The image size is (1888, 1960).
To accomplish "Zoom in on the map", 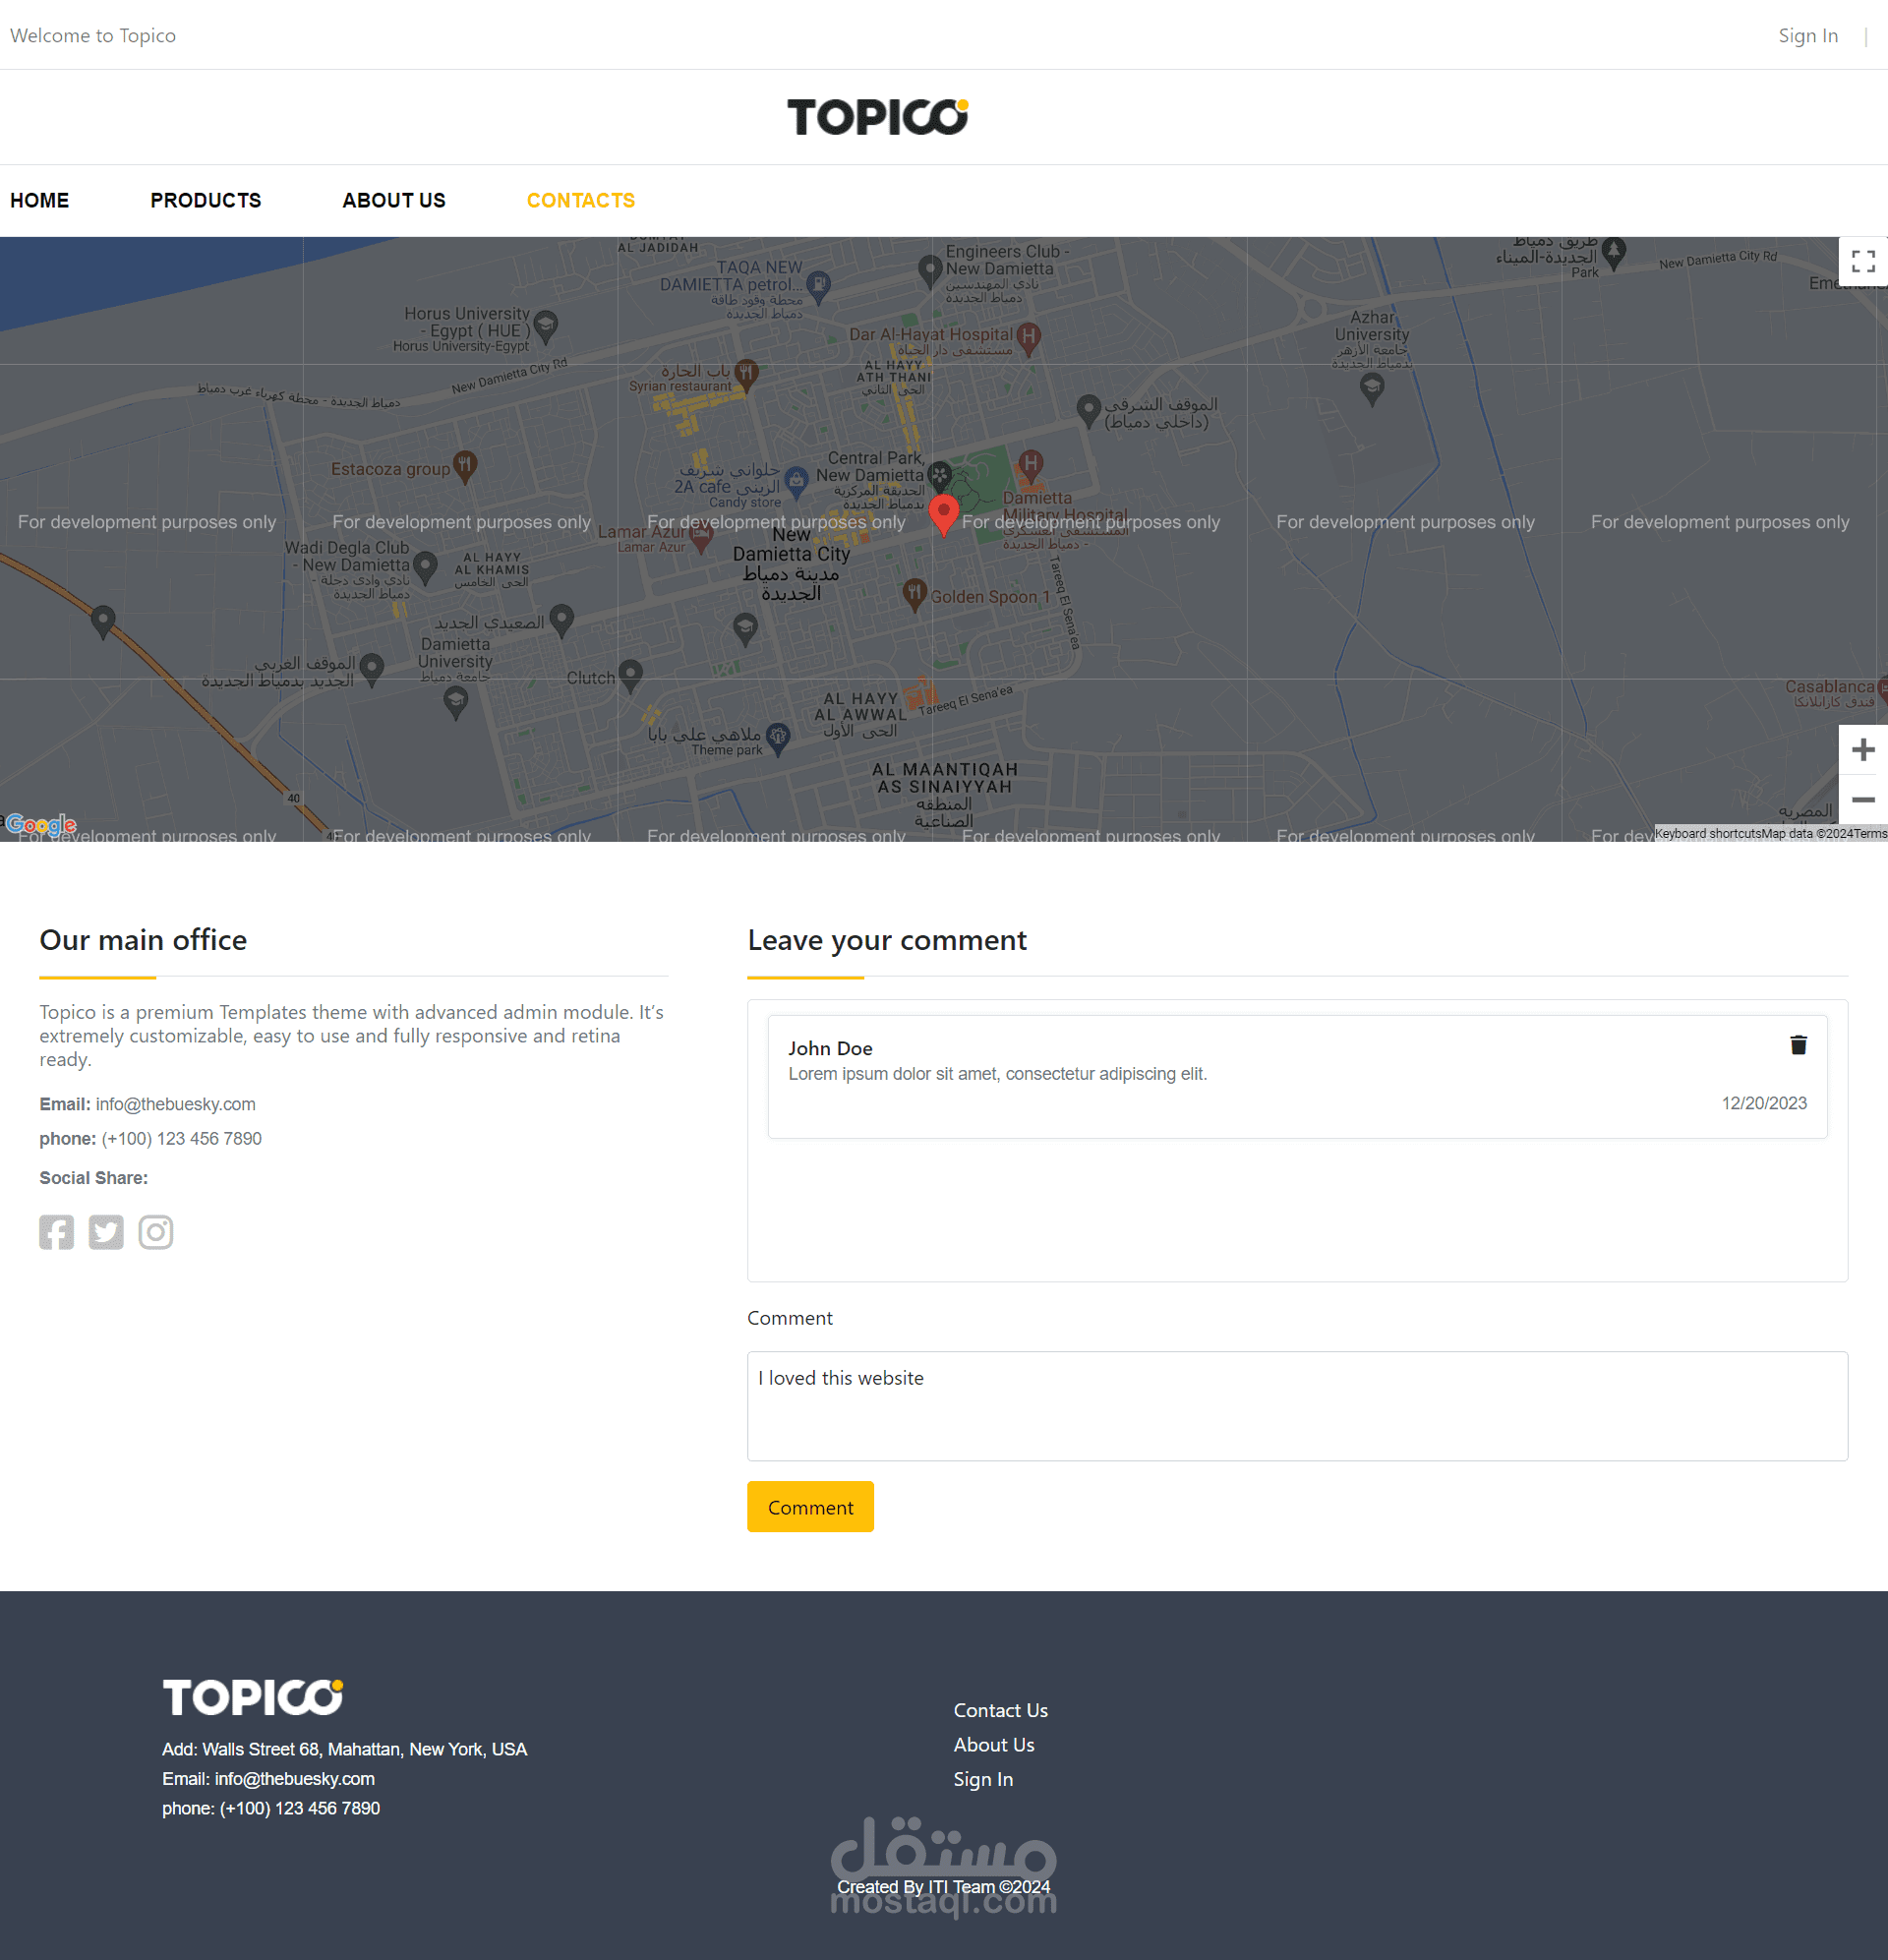I will tap(1862, 750).
